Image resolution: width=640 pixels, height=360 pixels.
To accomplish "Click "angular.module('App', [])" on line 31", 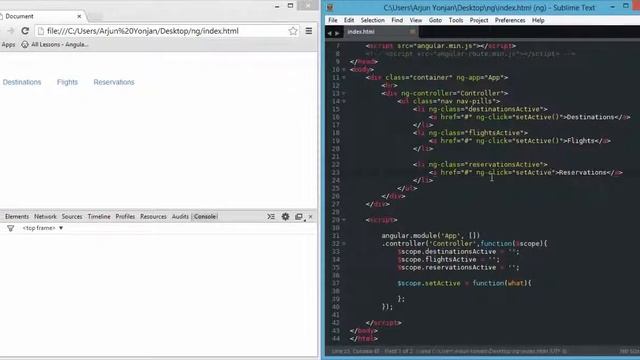I will click(431, 236).
